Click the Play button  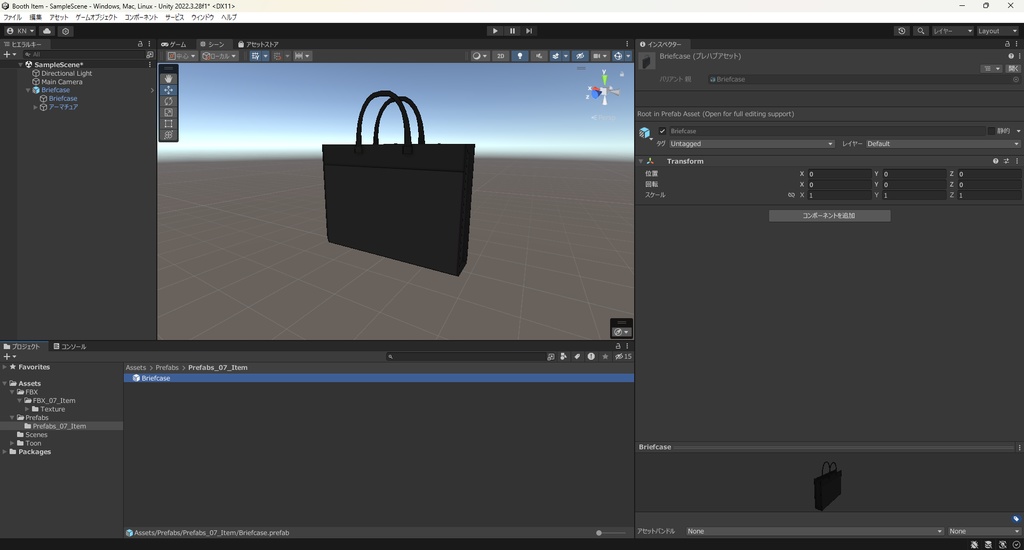coord(495,31)
